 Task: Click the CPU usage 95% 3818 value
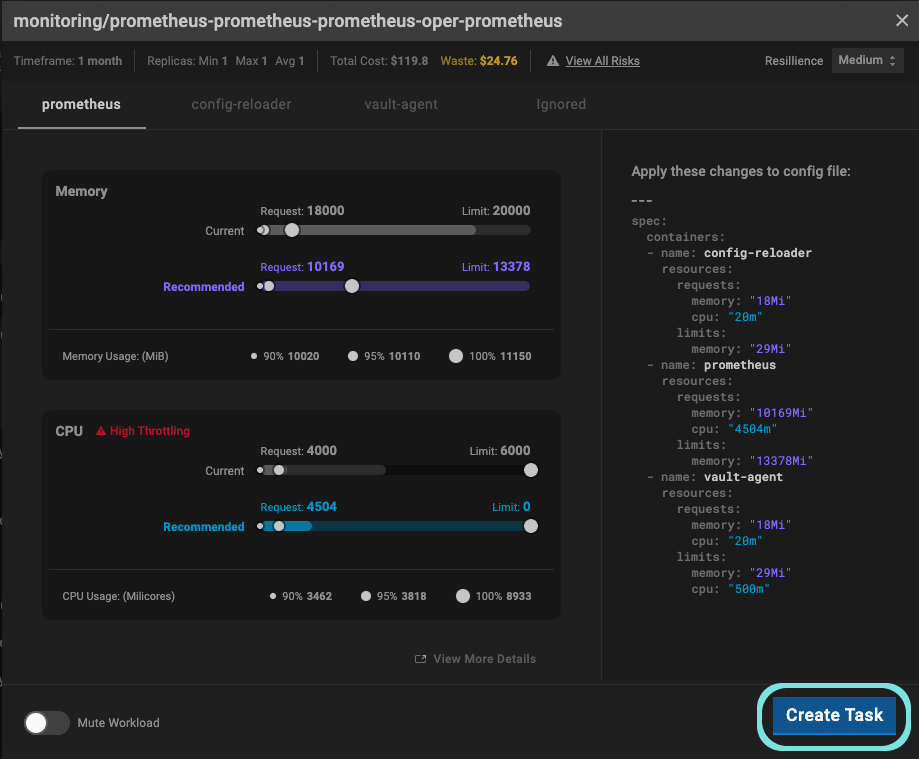coord(401,596)
